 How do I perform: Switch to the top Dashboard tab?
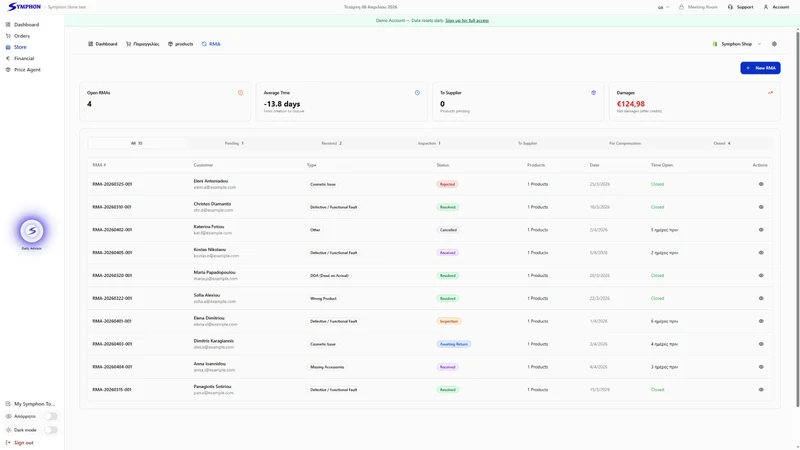click(x=103, y=44)
